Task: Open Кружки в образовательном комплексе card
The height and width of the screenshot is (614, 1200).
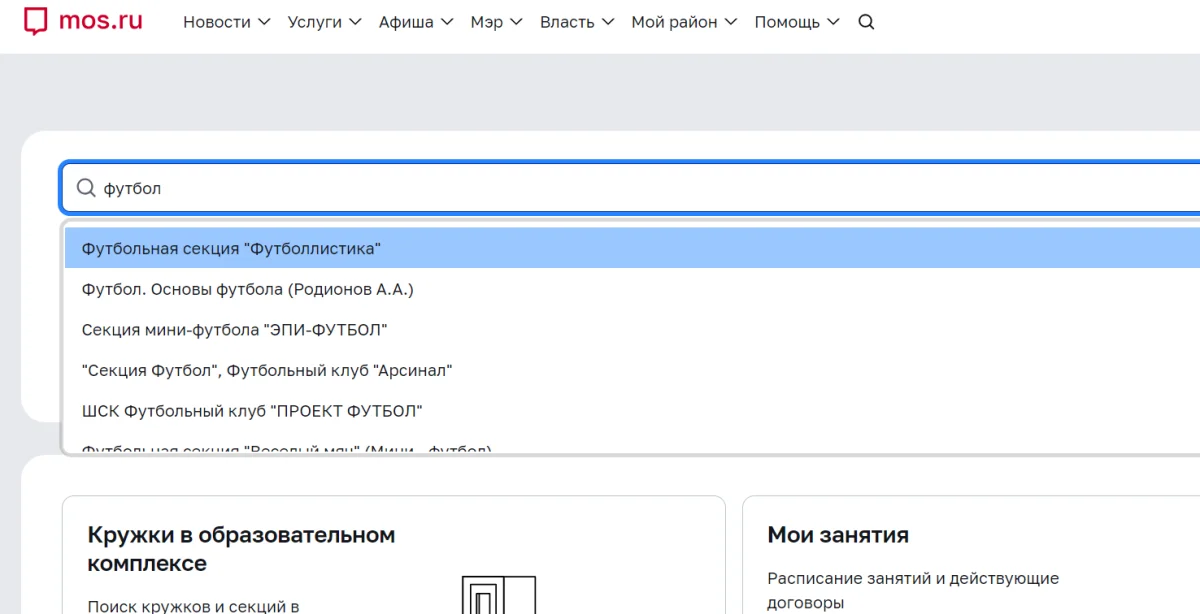Action: (394, 555)
